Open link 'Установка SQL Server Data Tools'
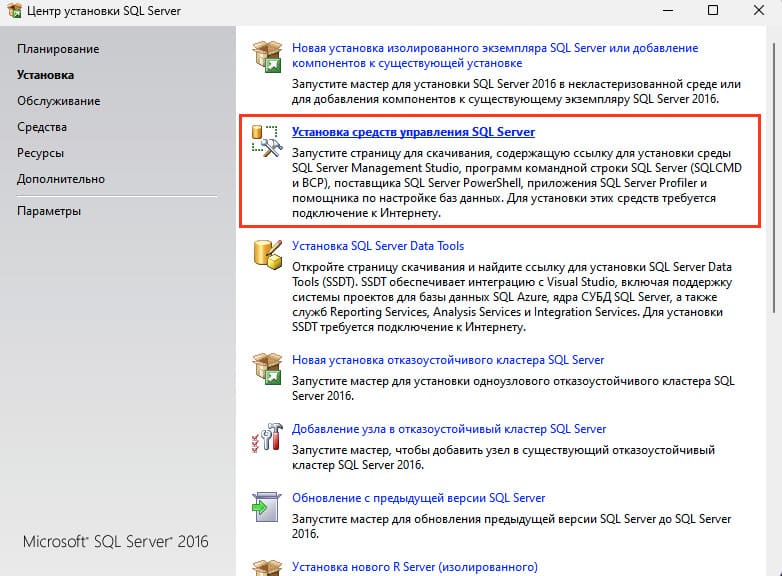 click(378, 246)
